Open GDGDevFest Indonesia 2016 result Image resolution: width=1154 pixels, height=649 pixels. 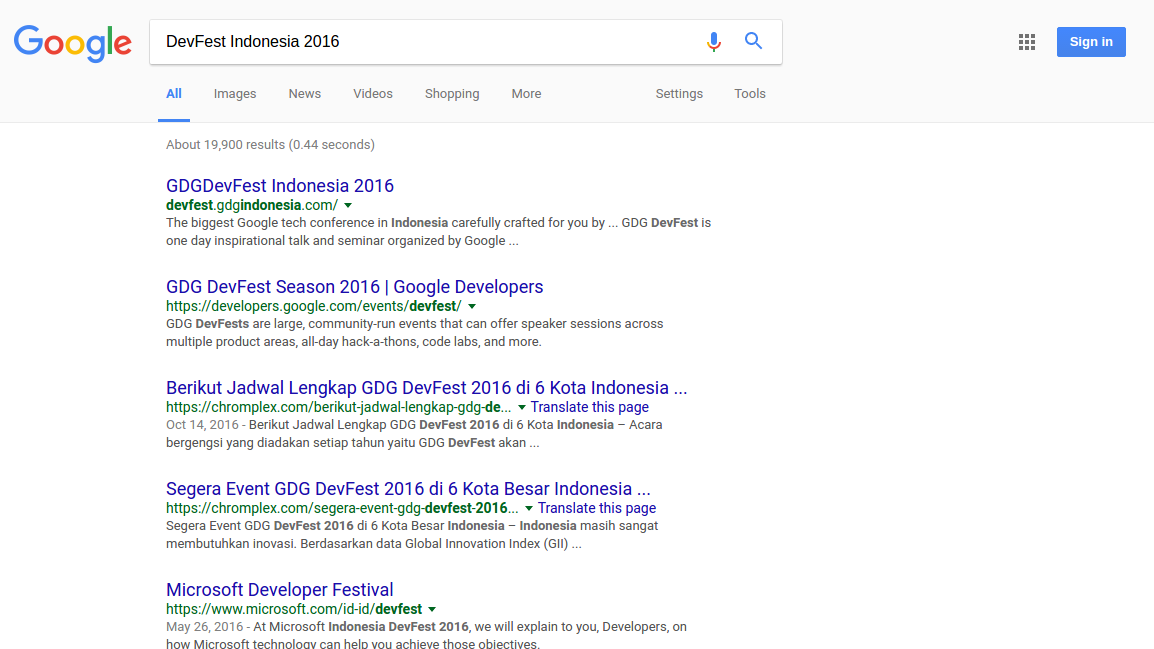pyautogui.click(x=280, y=185)
